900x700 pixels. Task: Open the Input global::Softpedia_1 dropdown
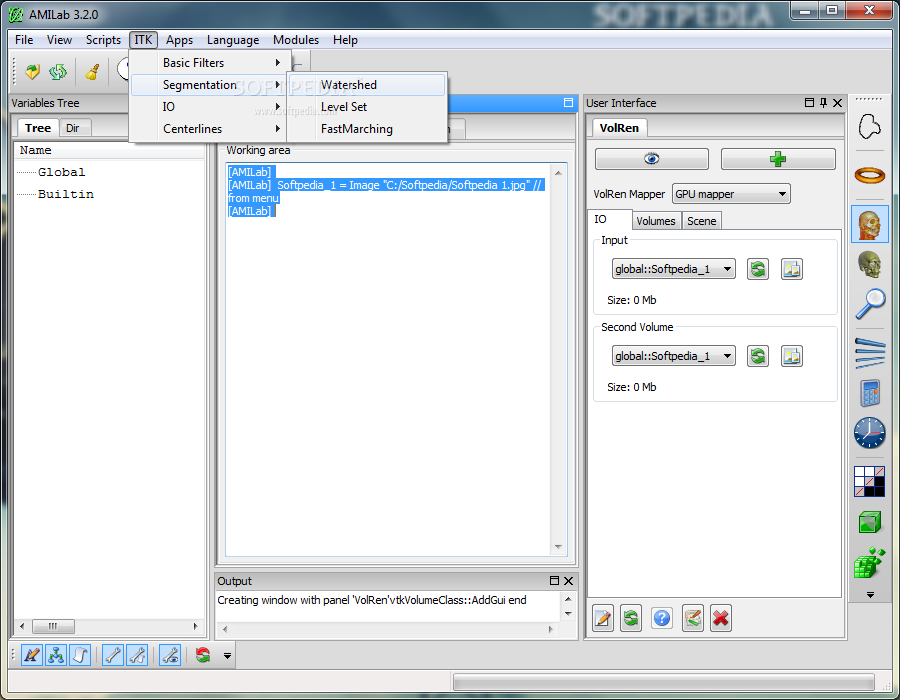673,269
